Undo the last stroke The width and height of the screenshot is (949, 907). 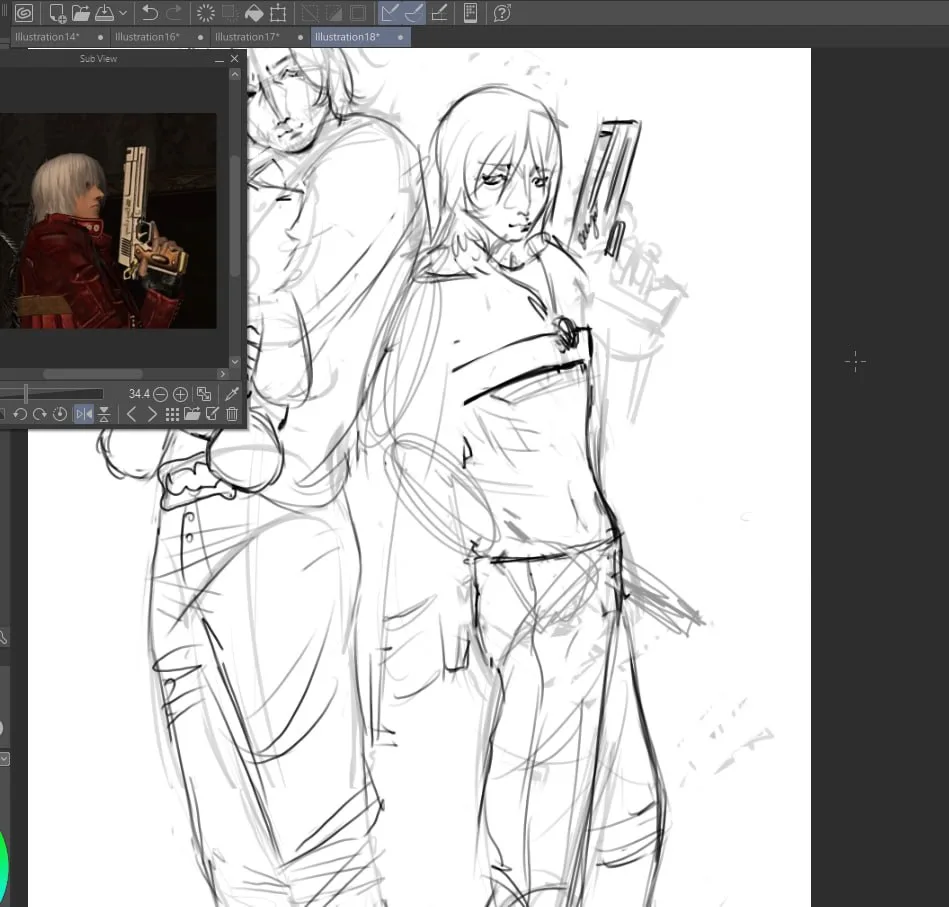[149, 13]
